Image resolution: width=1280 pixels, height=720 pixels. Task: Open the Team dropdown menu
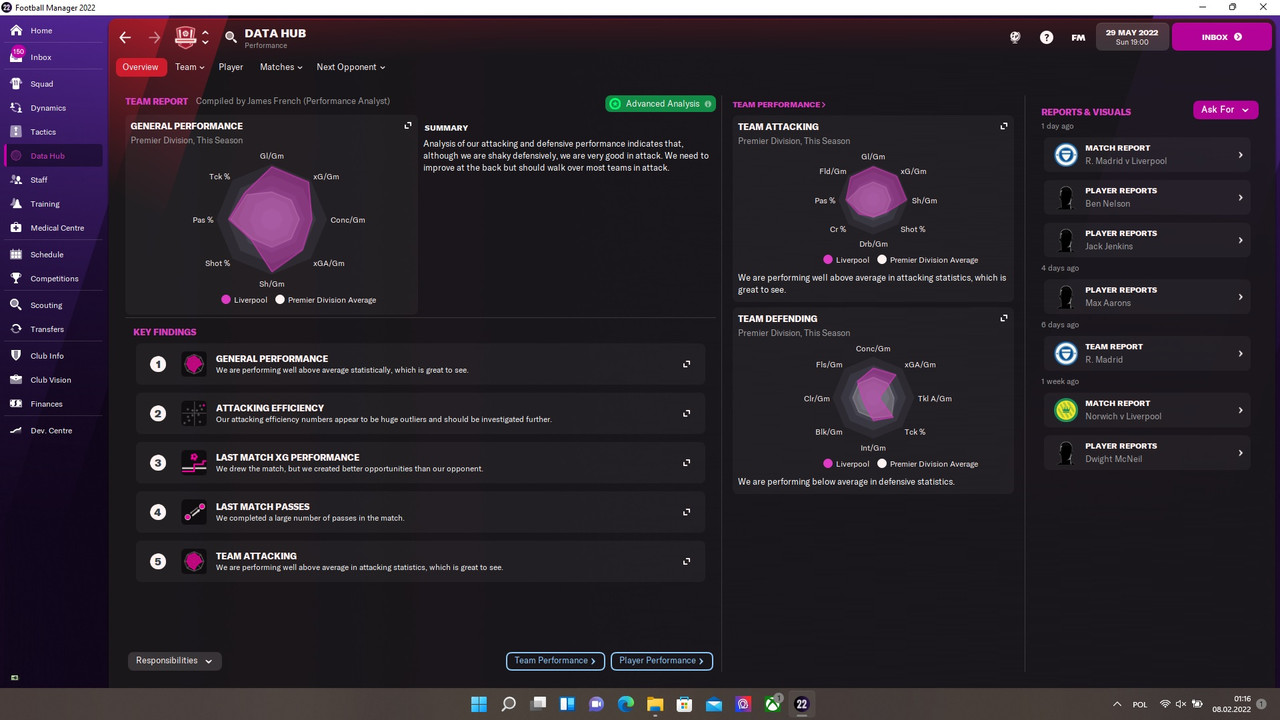click(x=189, y=67)
